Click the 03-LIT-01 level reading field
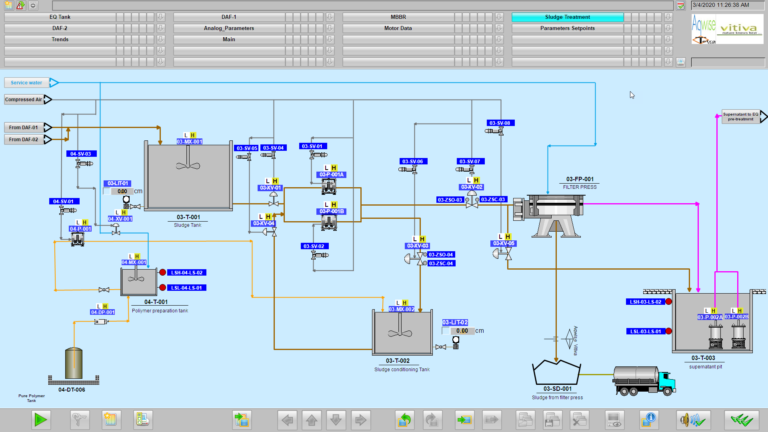Viewport: 768px width, 432px height. 123,191
